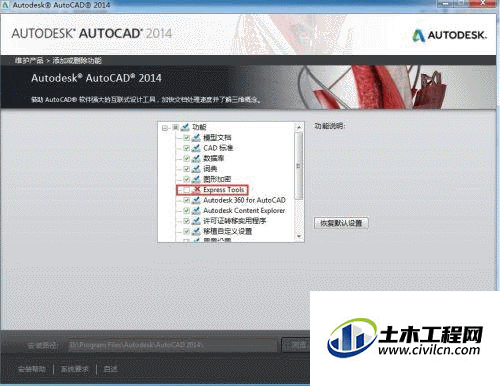500x386 pixels.
Task: Open the 安装帮助 link in the footer
Action: pos(32,369)
